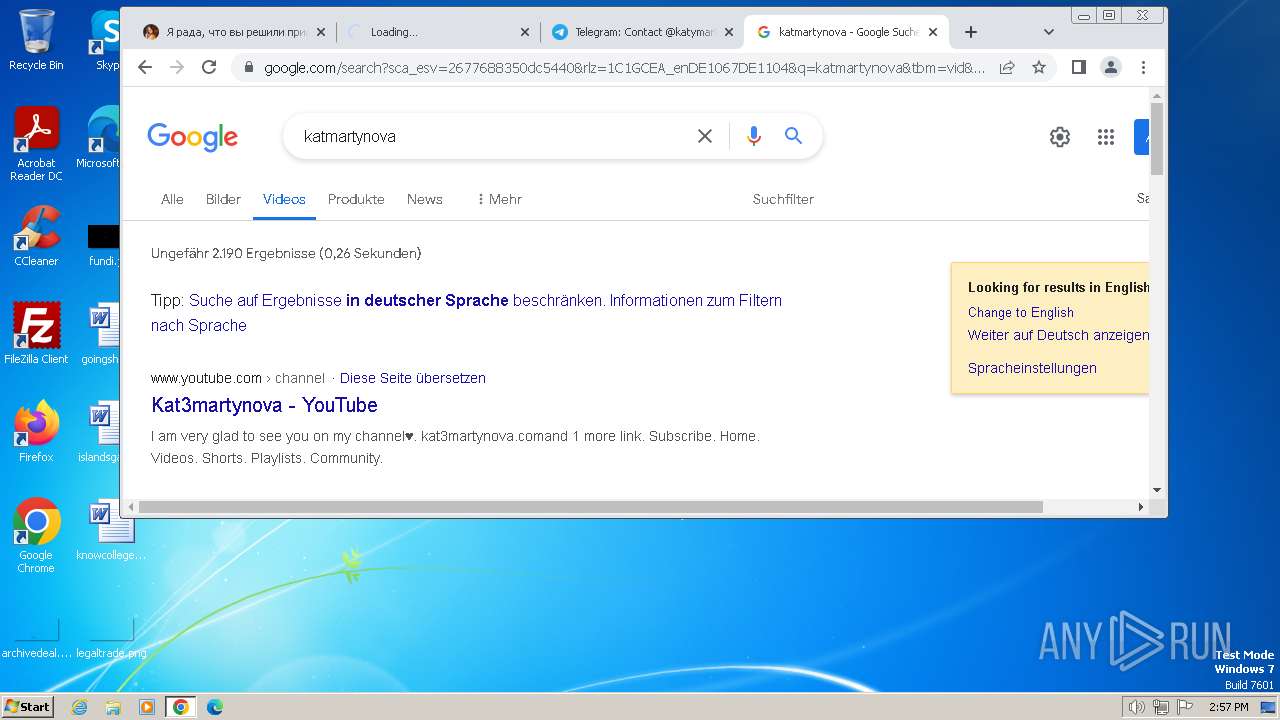
Task: Open Internet Explorer from taskbar
Action: 79,707
